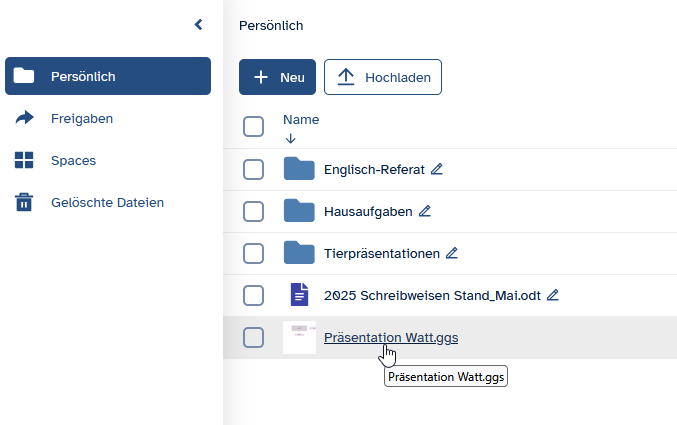
Task: Click the Englisch-Referat folder icon
Action: (299, 169)
